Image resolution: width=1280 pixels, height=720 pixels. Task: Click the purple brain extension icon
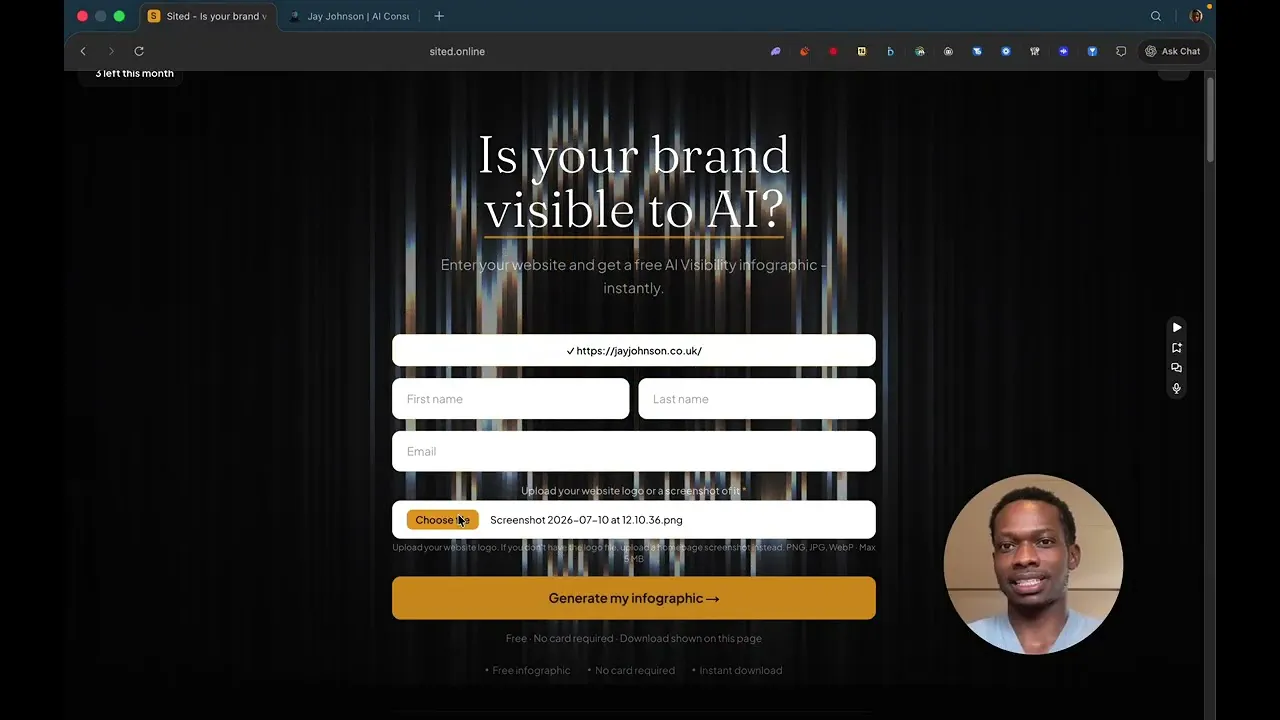coord(775,51)
